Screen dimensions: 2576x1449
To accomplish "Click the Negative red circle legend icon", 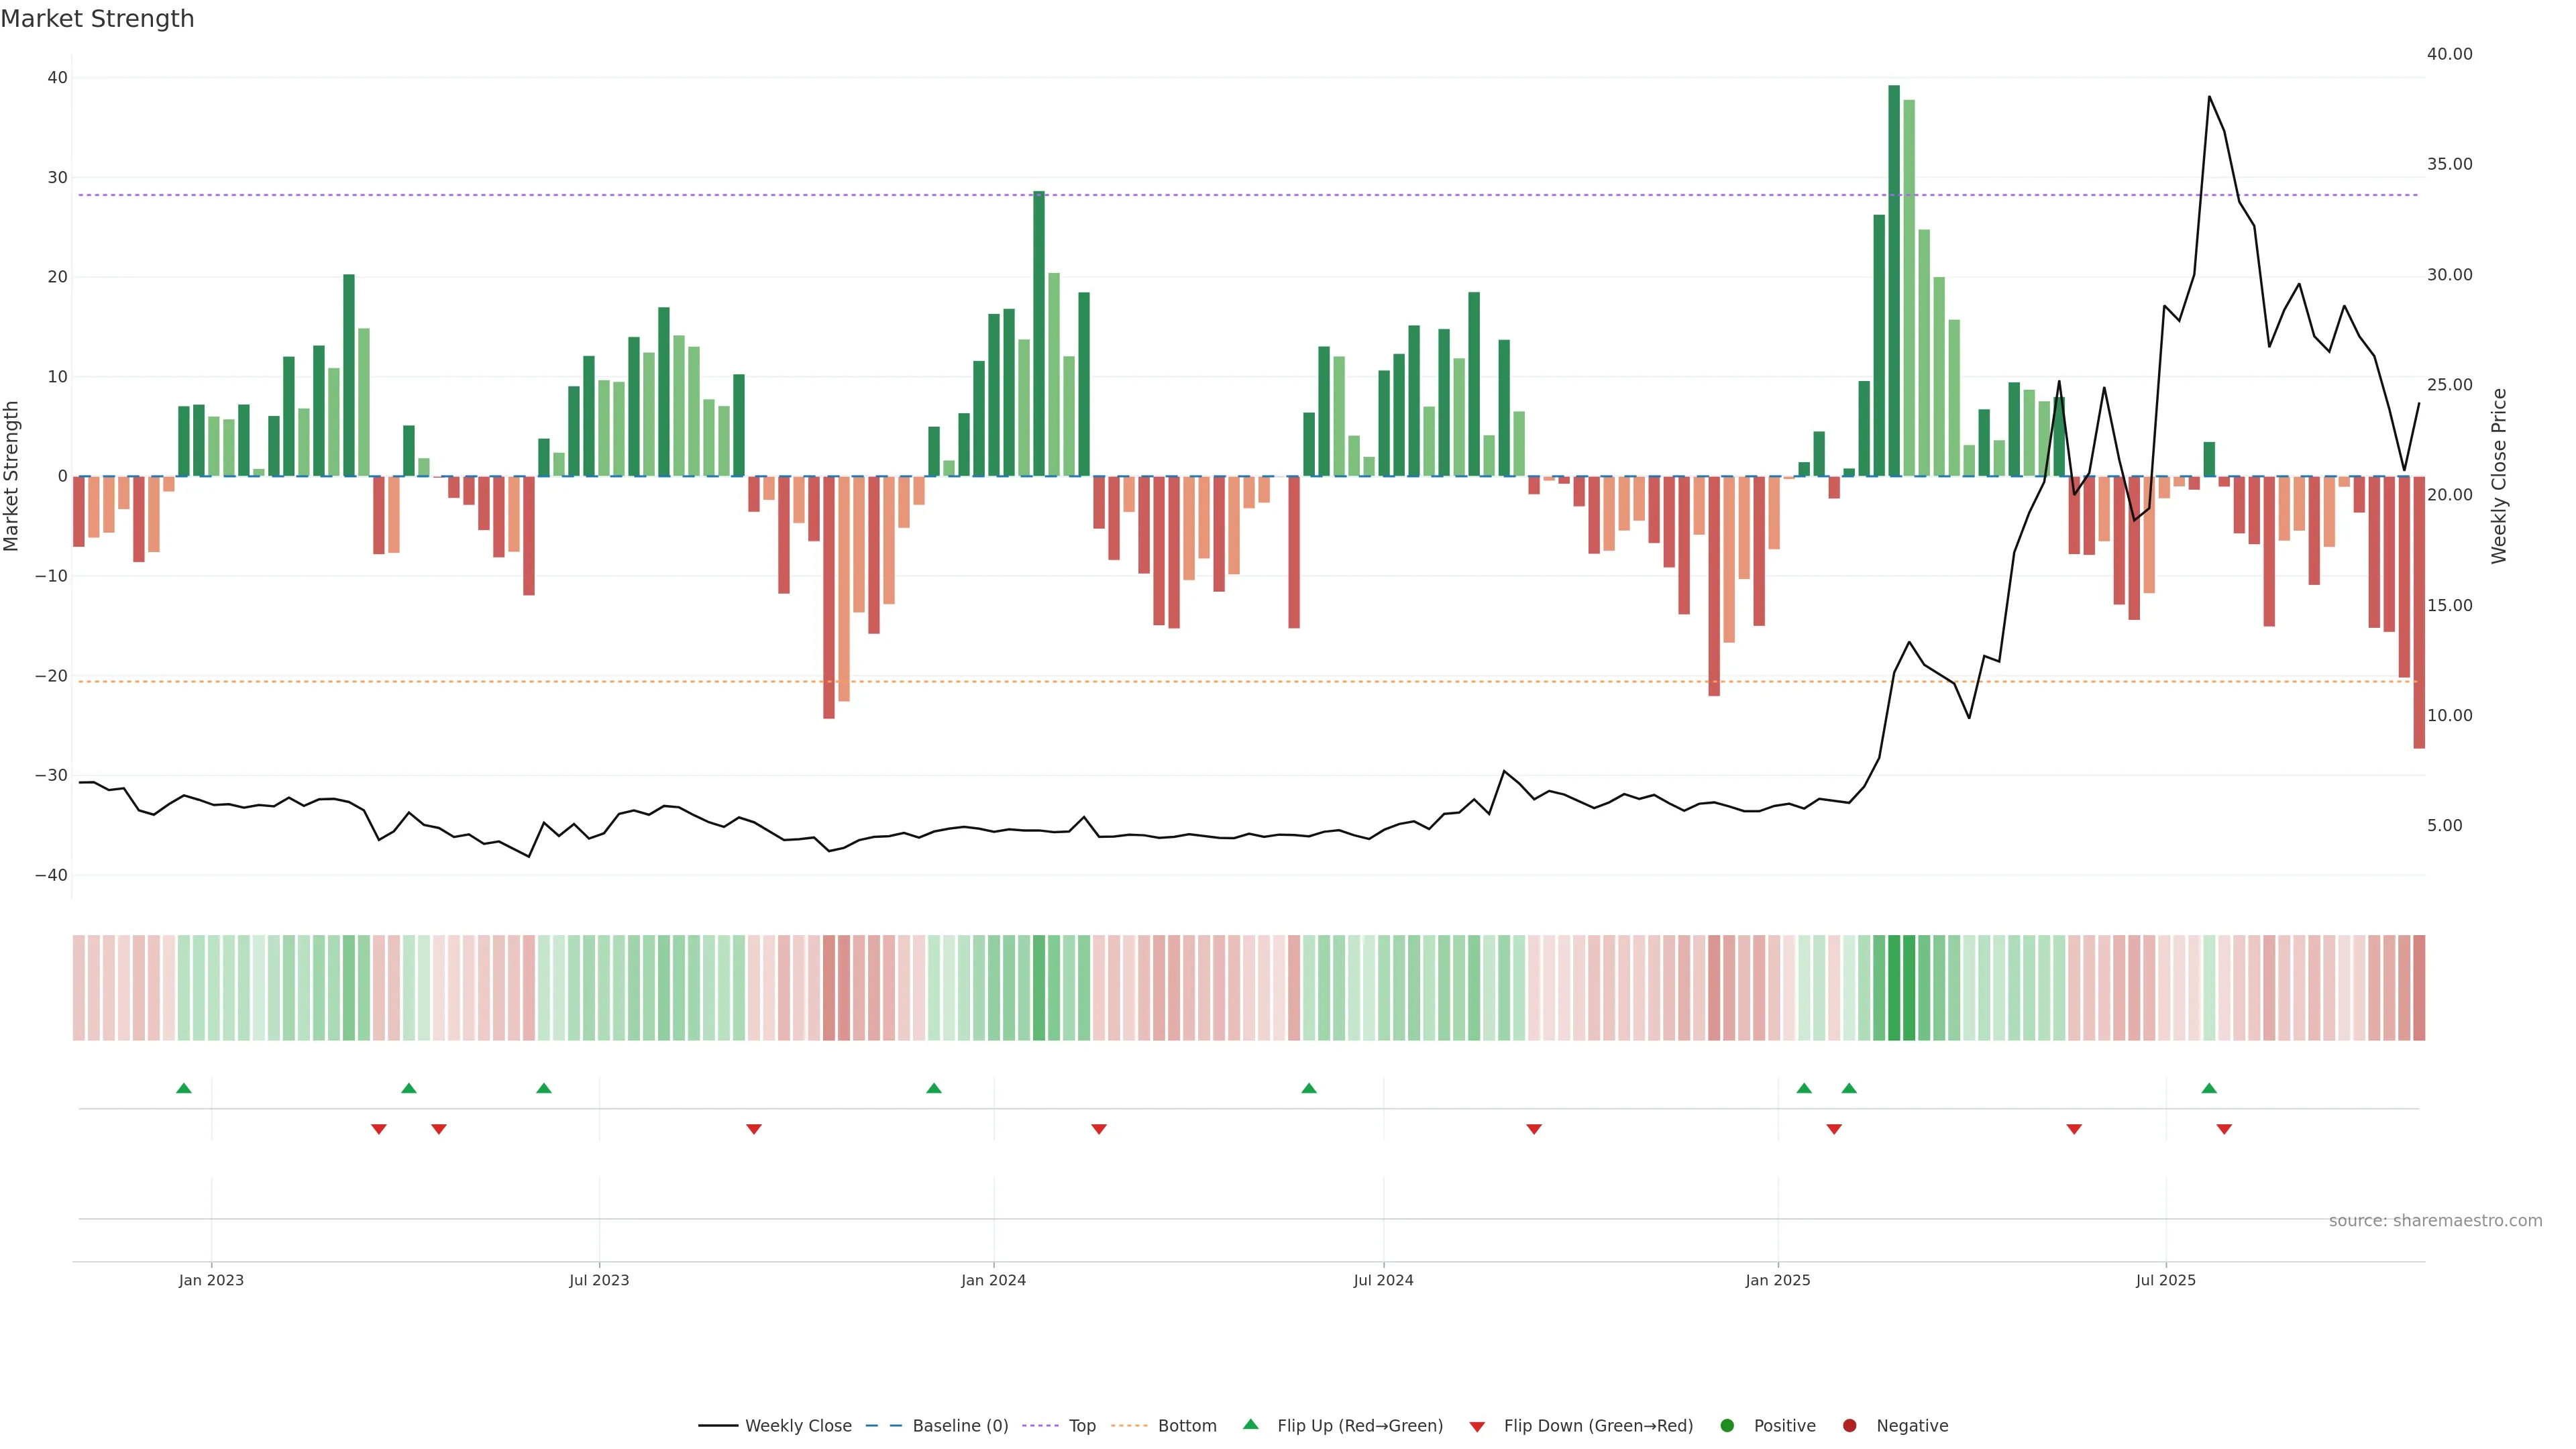I will click(x=1849, y=1426).
